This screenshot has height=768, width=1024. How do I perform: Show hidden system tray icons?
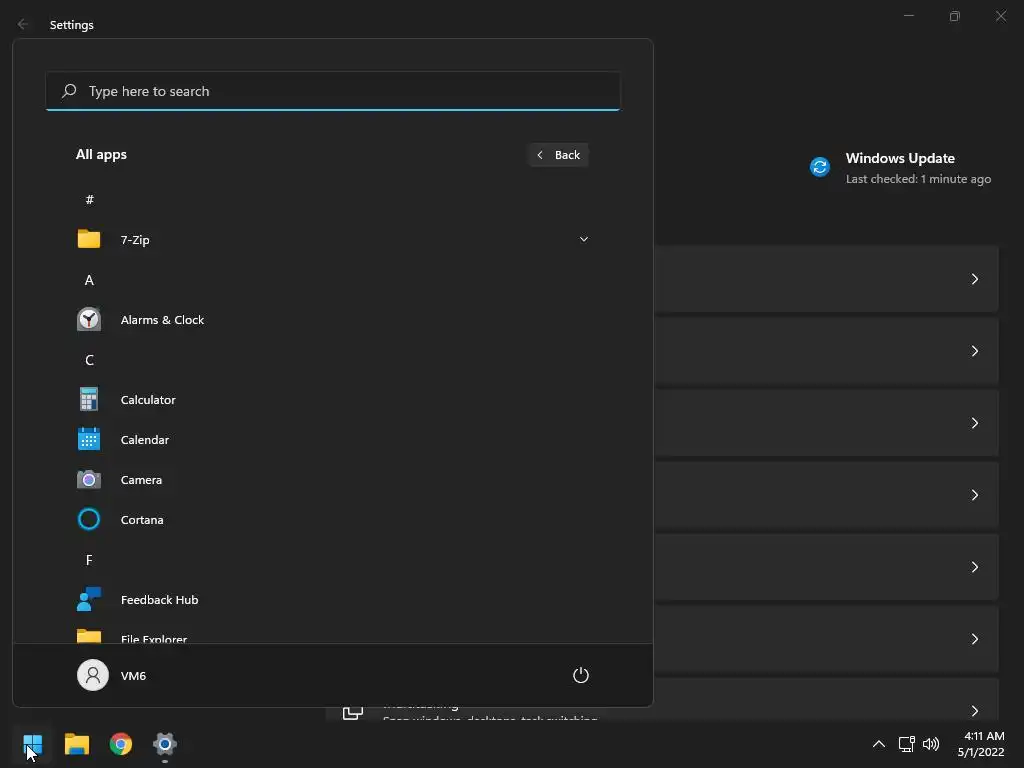tap(879, 744)
